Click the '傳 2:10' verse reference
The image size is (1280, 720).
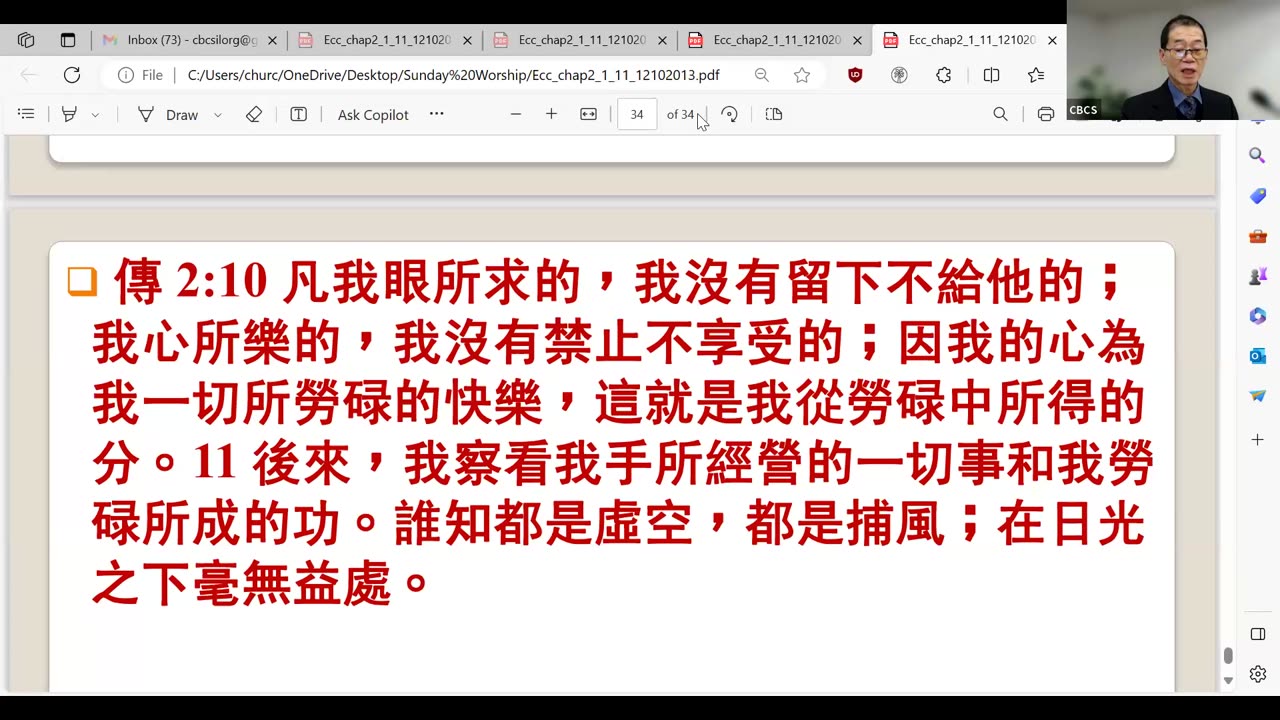pyautogui.click(x=191, y=283)
